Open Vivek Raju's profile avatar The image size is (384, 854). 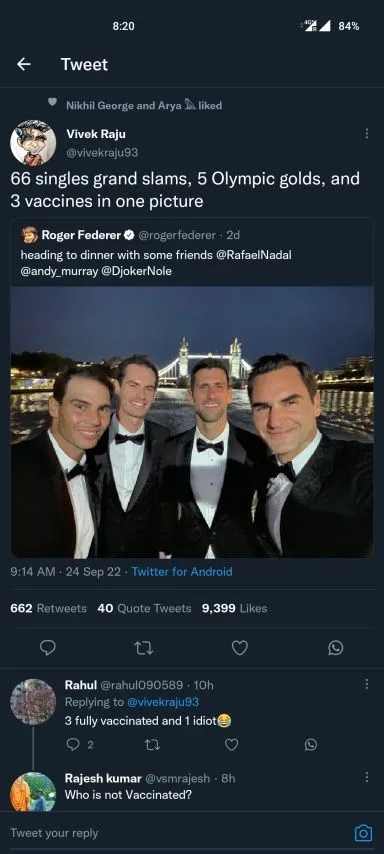[x=33, y=143]
